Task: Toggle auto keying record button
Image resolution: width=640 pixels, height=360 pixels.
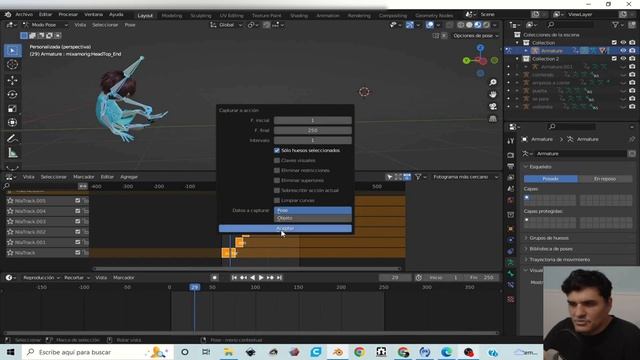Action: tap(214, 278)
